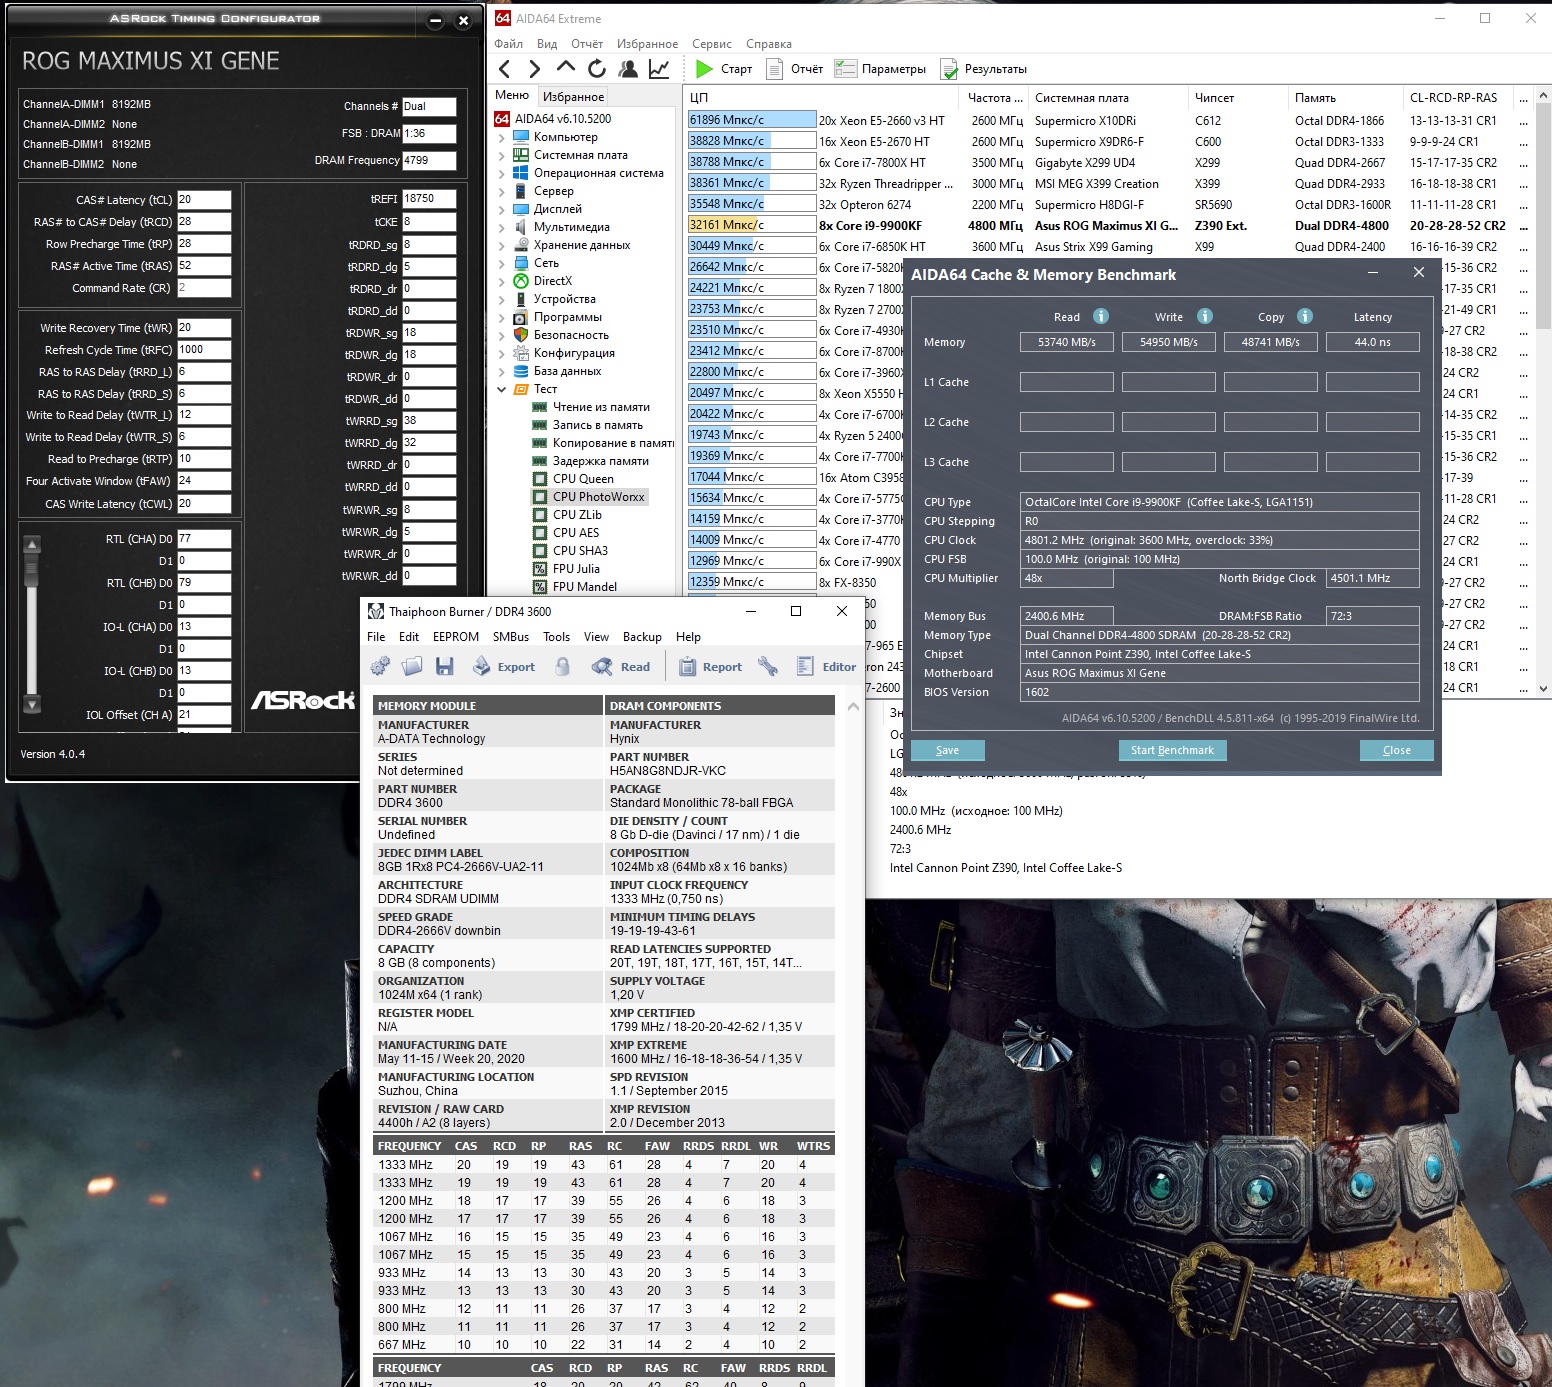Expand the Компьютер tree node

pos(502,137)
